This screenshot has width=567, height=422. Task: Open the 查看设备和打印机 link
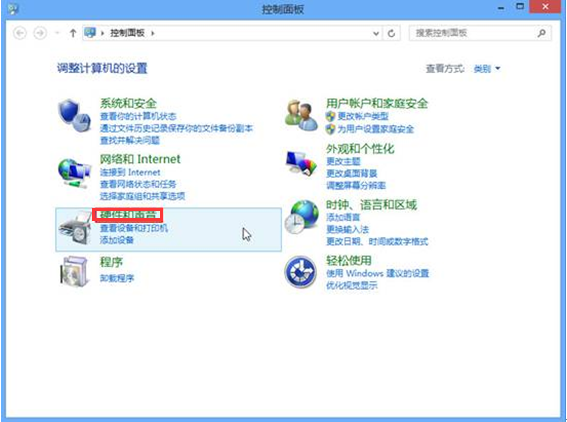pyautogui.click(x=134, y=228)
